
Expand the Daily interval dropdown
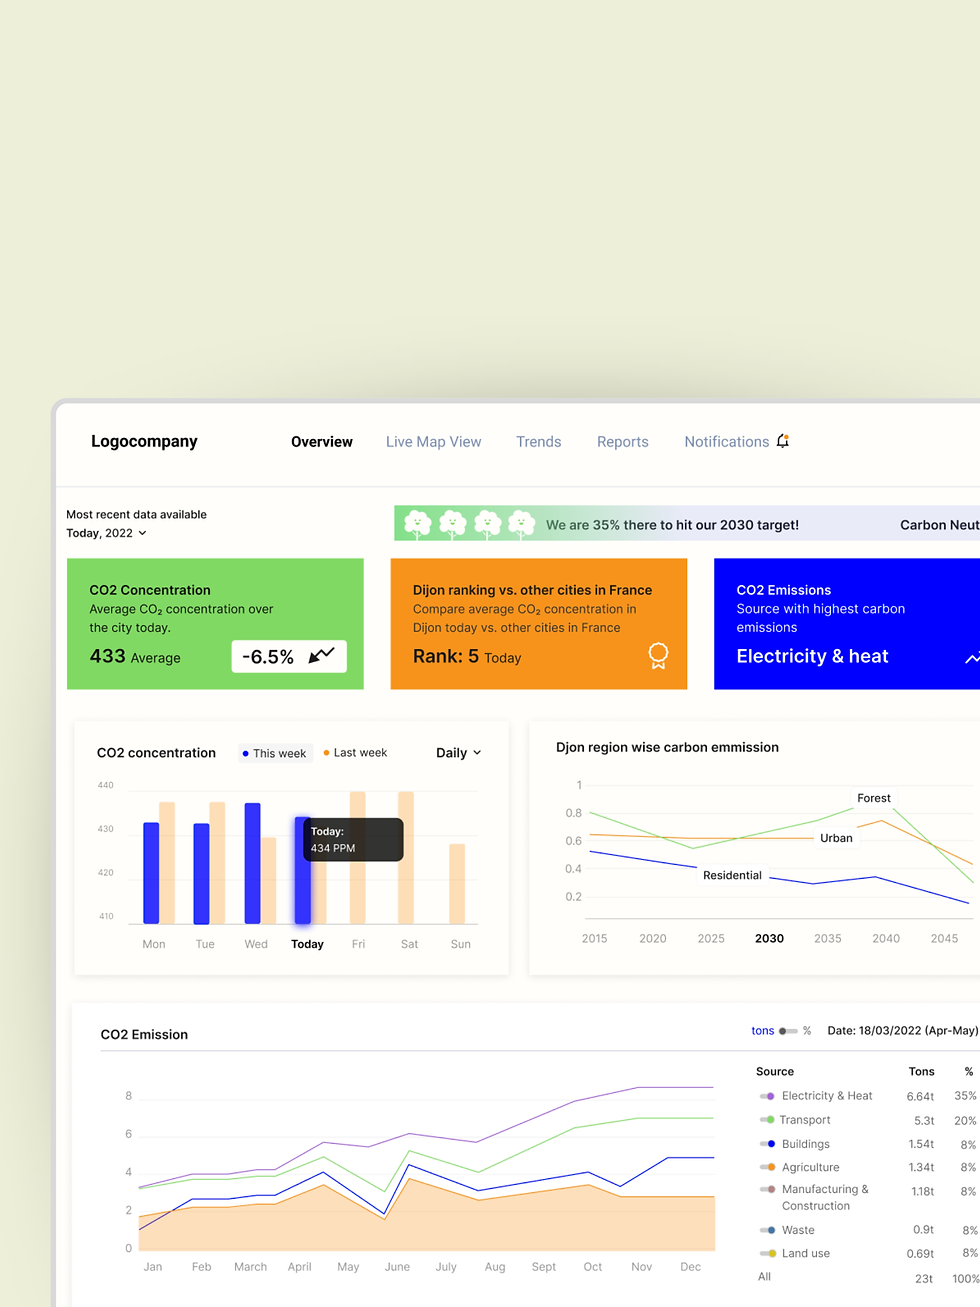point(459,753)
